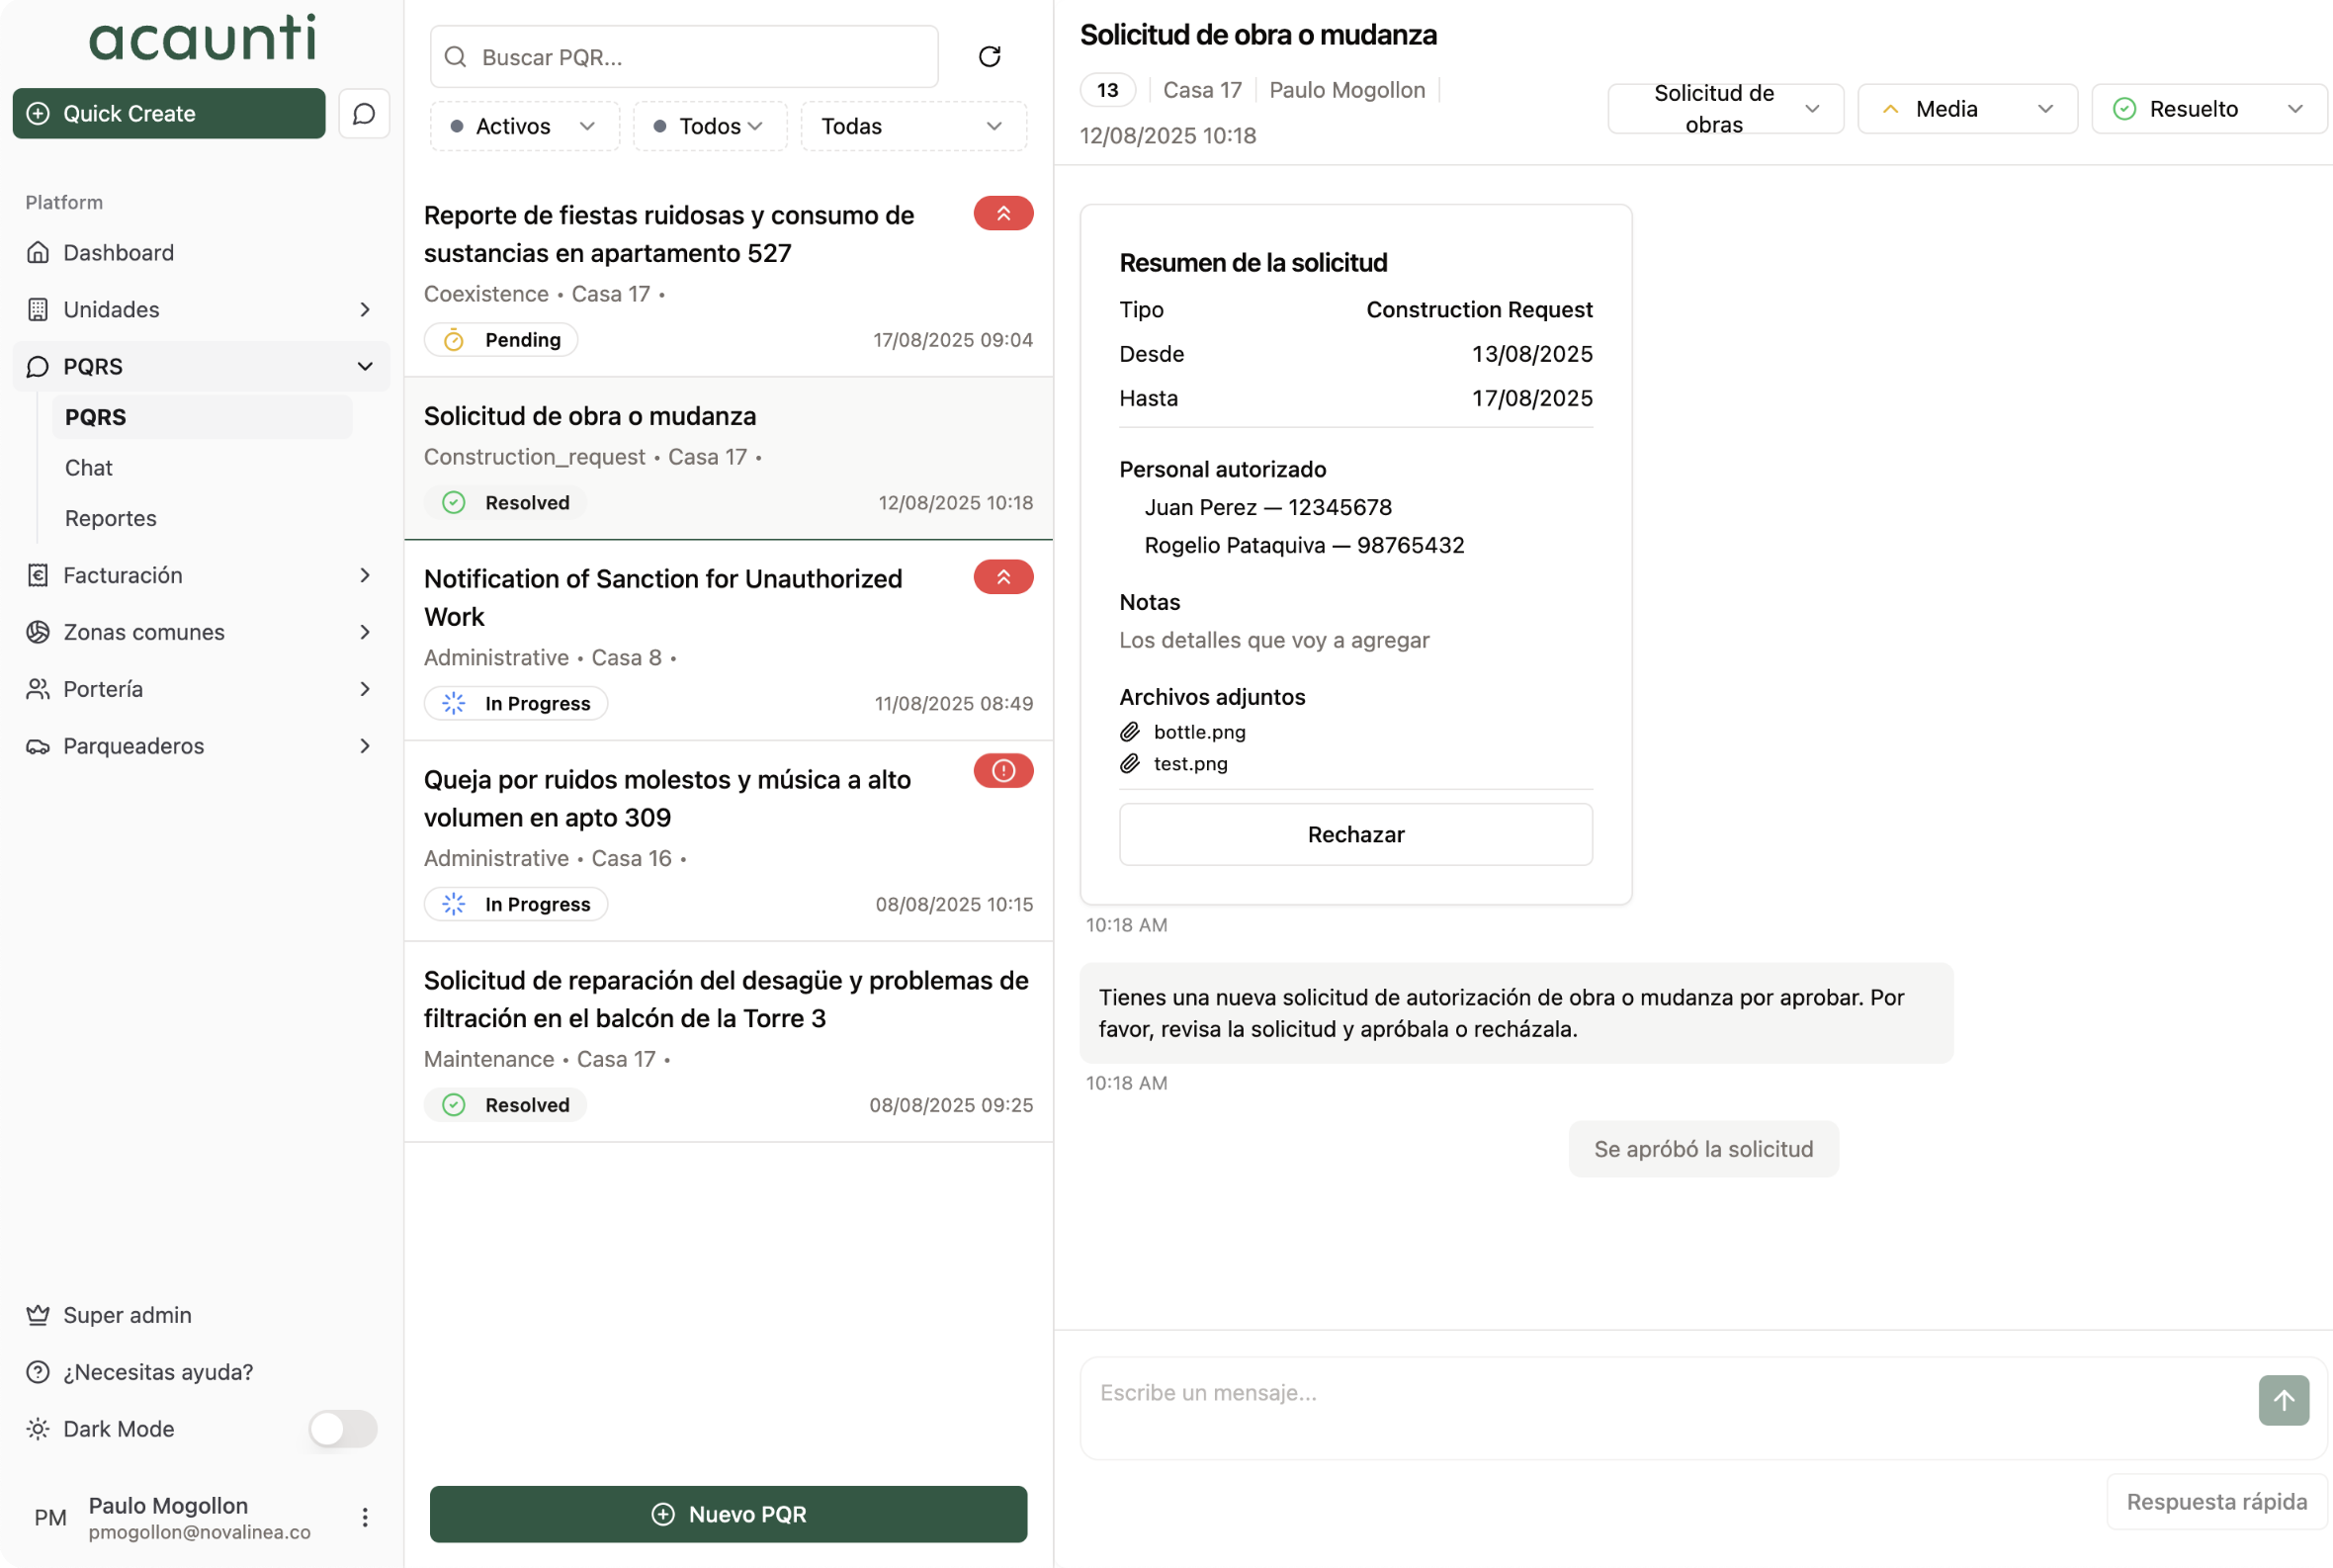Open the Activos filter dropdown
The width and height of the screenshot is (2333, 1568).
click(x=524, y=126)
